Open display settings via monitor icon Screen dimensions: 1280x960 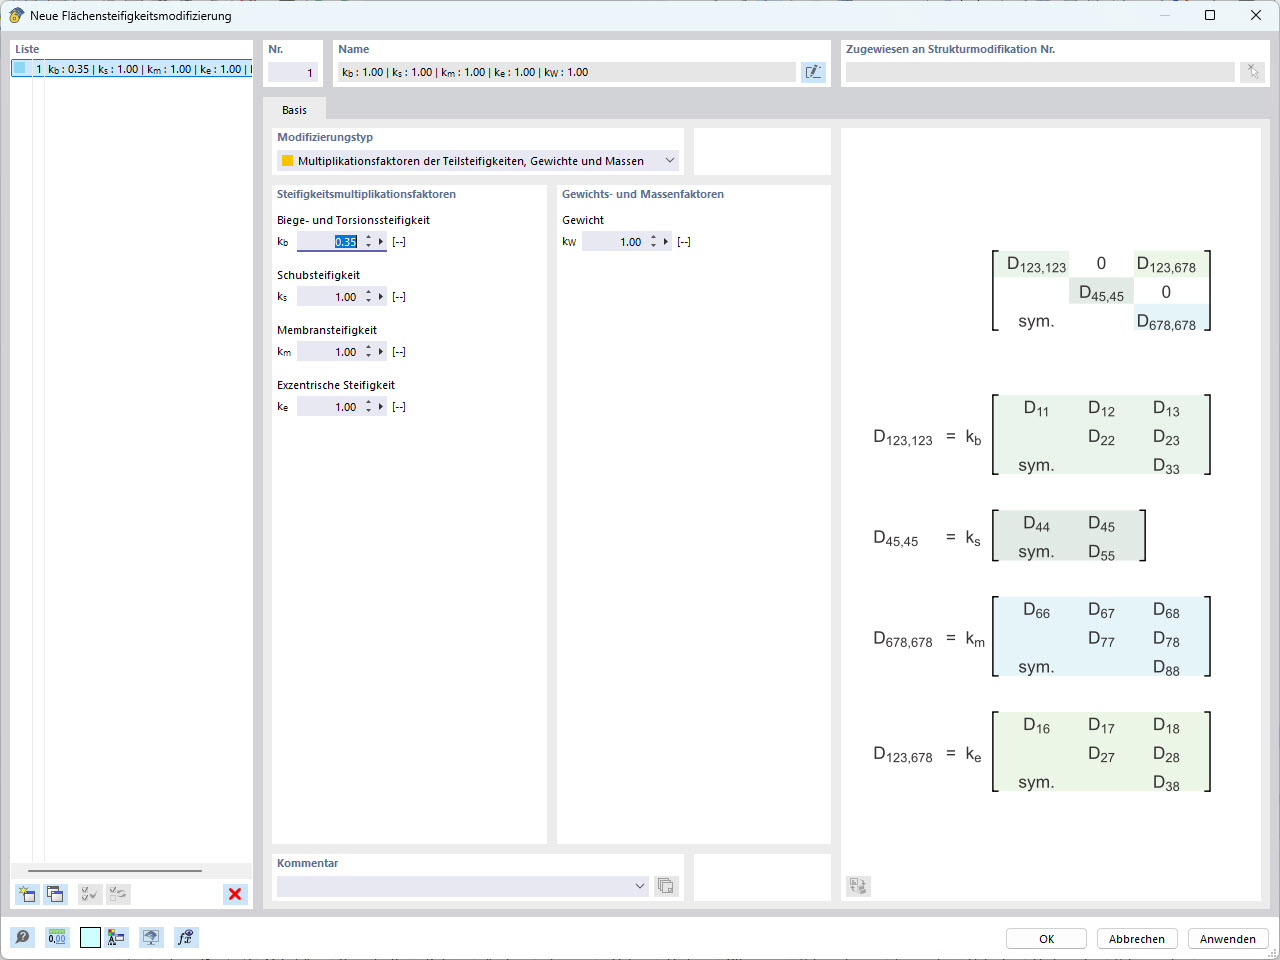point(150,937)
